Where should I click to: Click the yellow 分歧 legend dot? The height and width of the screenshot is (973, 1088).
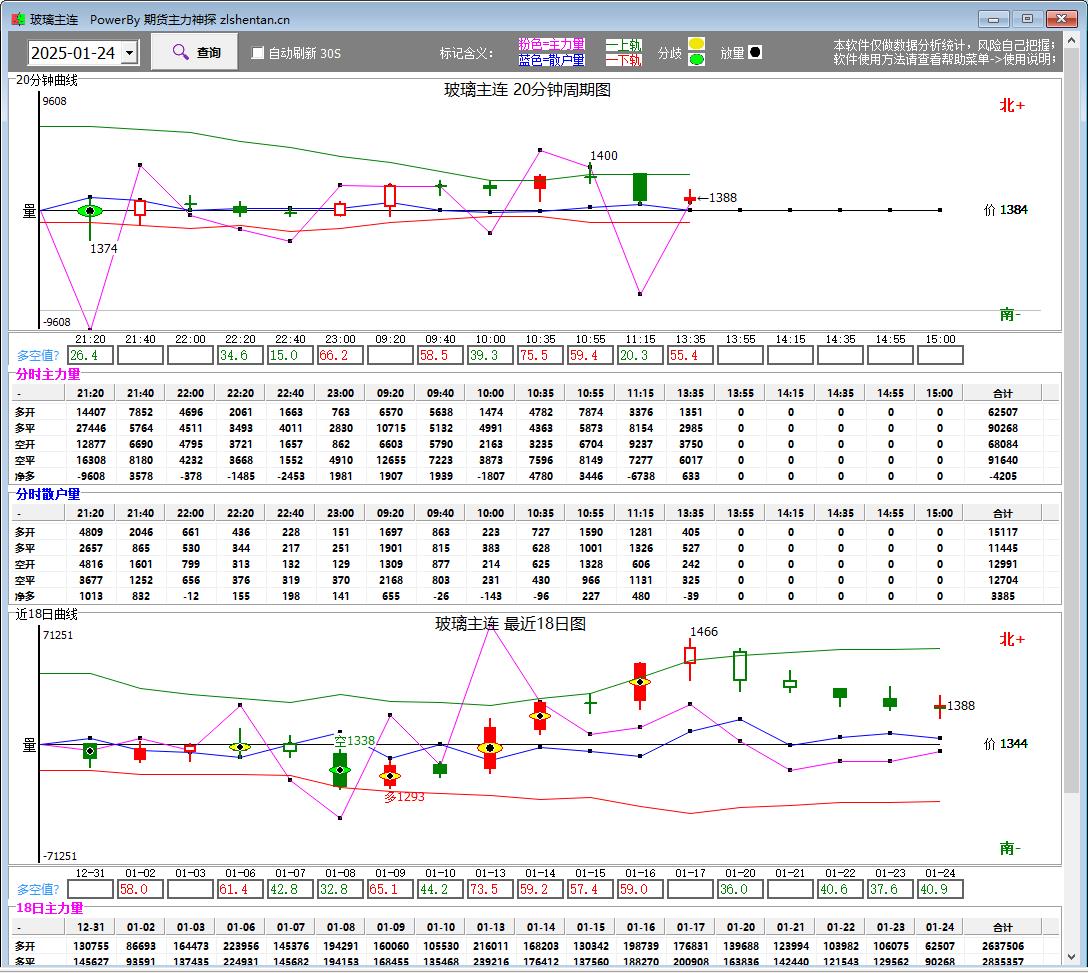(697, 44)
